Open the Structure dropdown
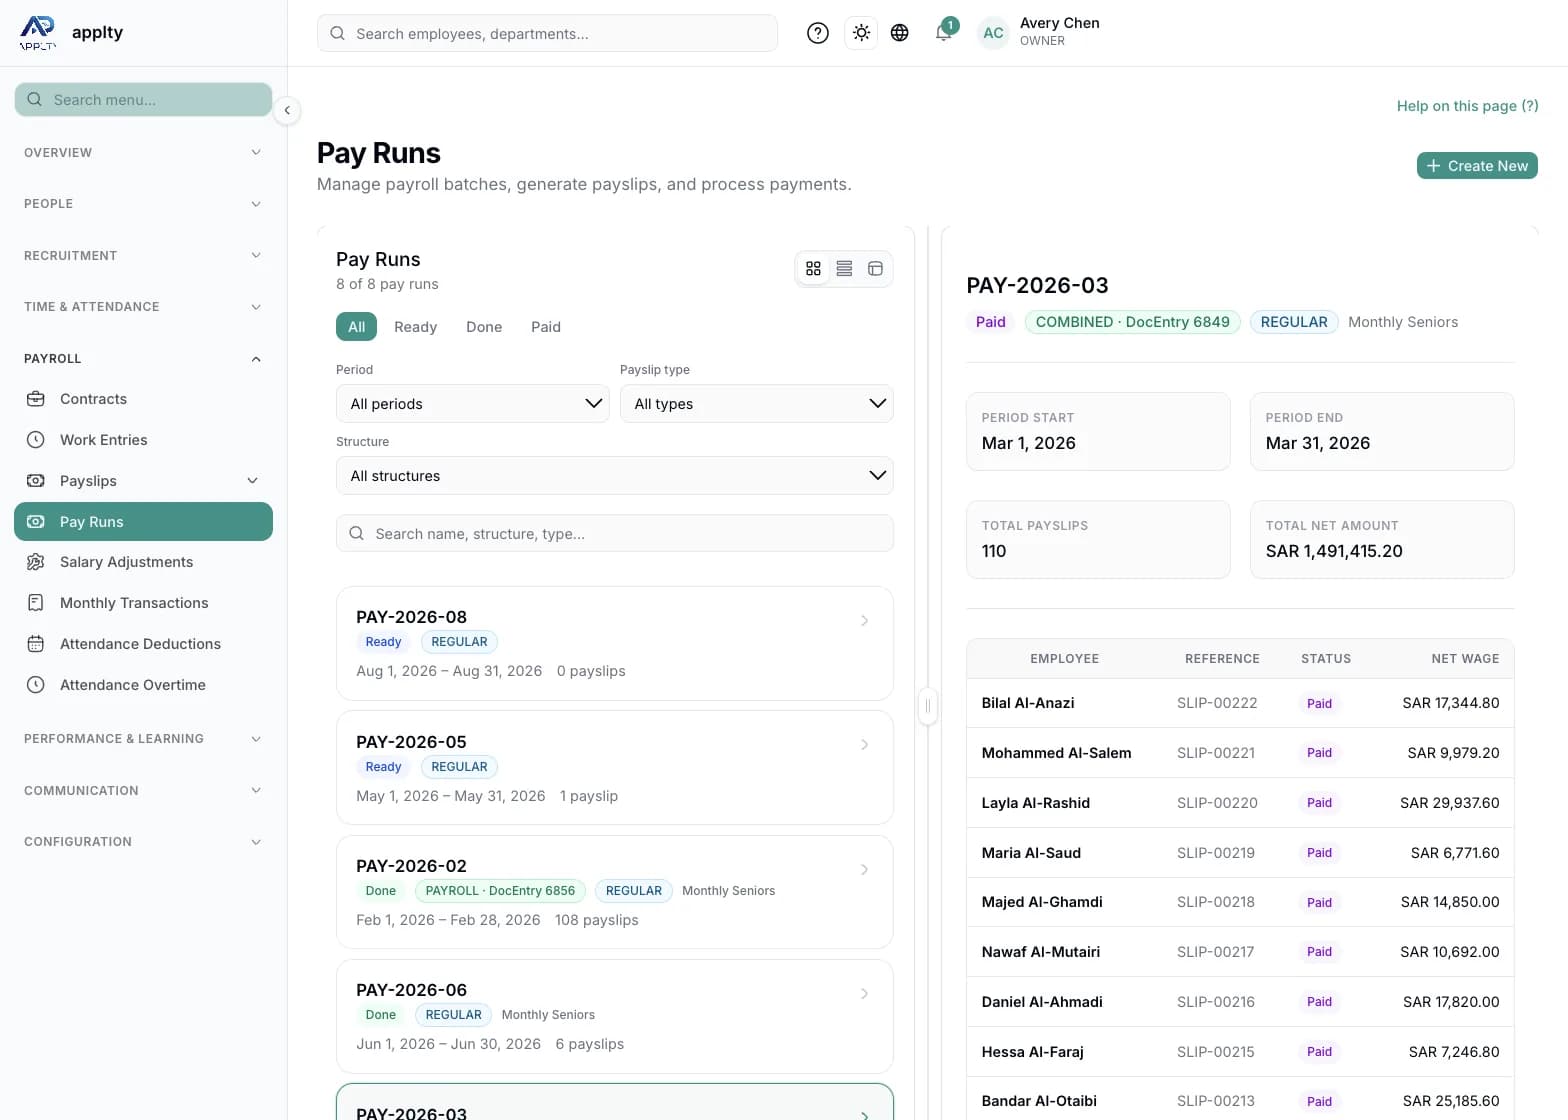Image resolution: width=1568 pixels, height=1120 pixels. [x=615, y=476]
